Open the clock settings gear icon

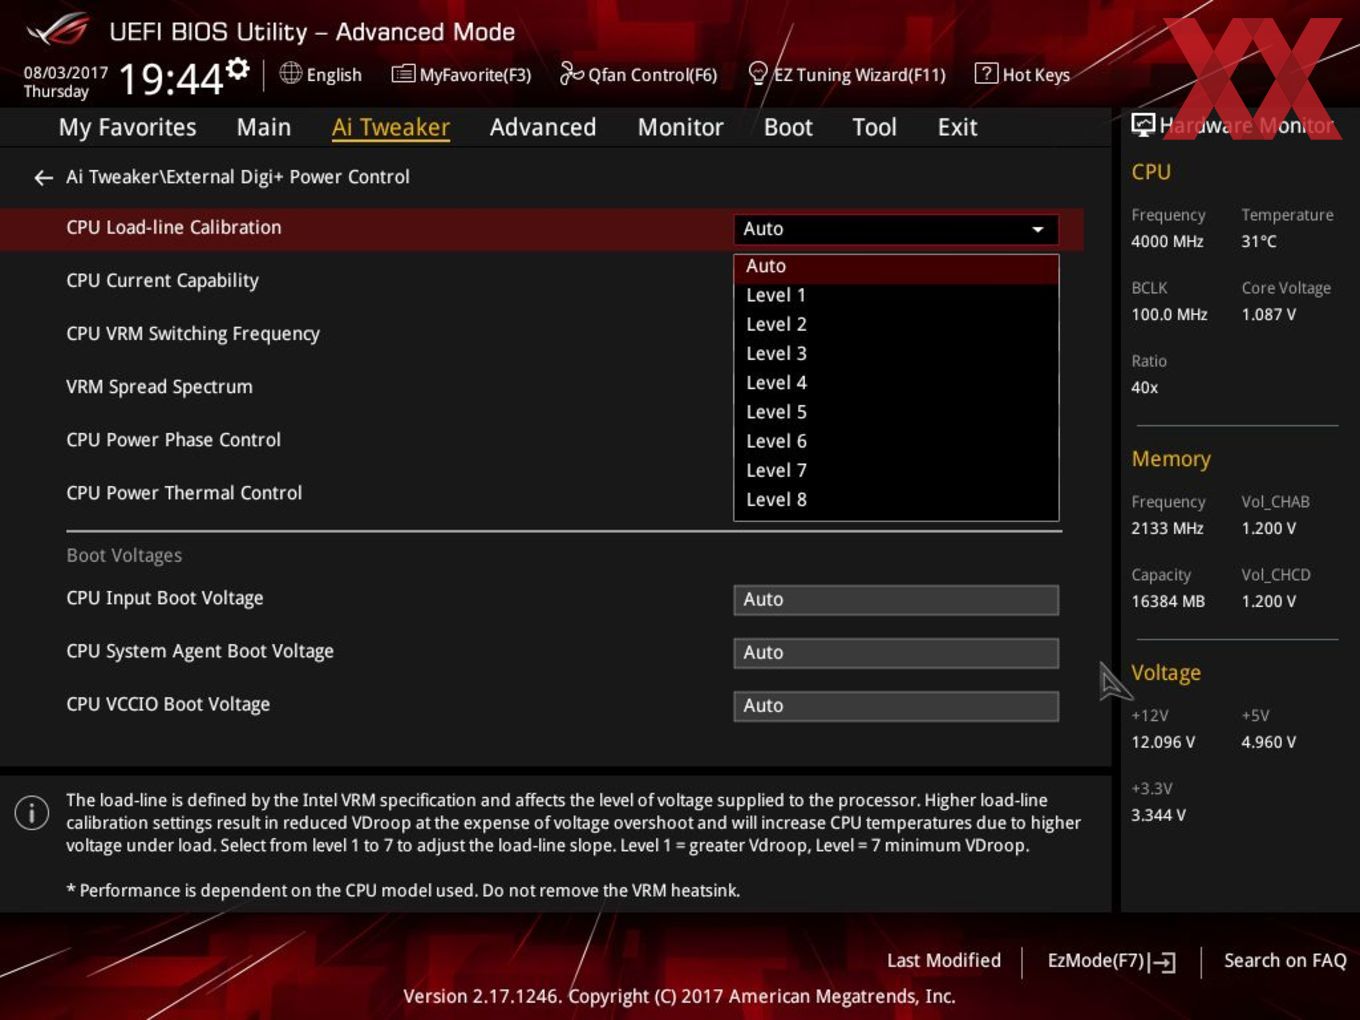(238, 68)
